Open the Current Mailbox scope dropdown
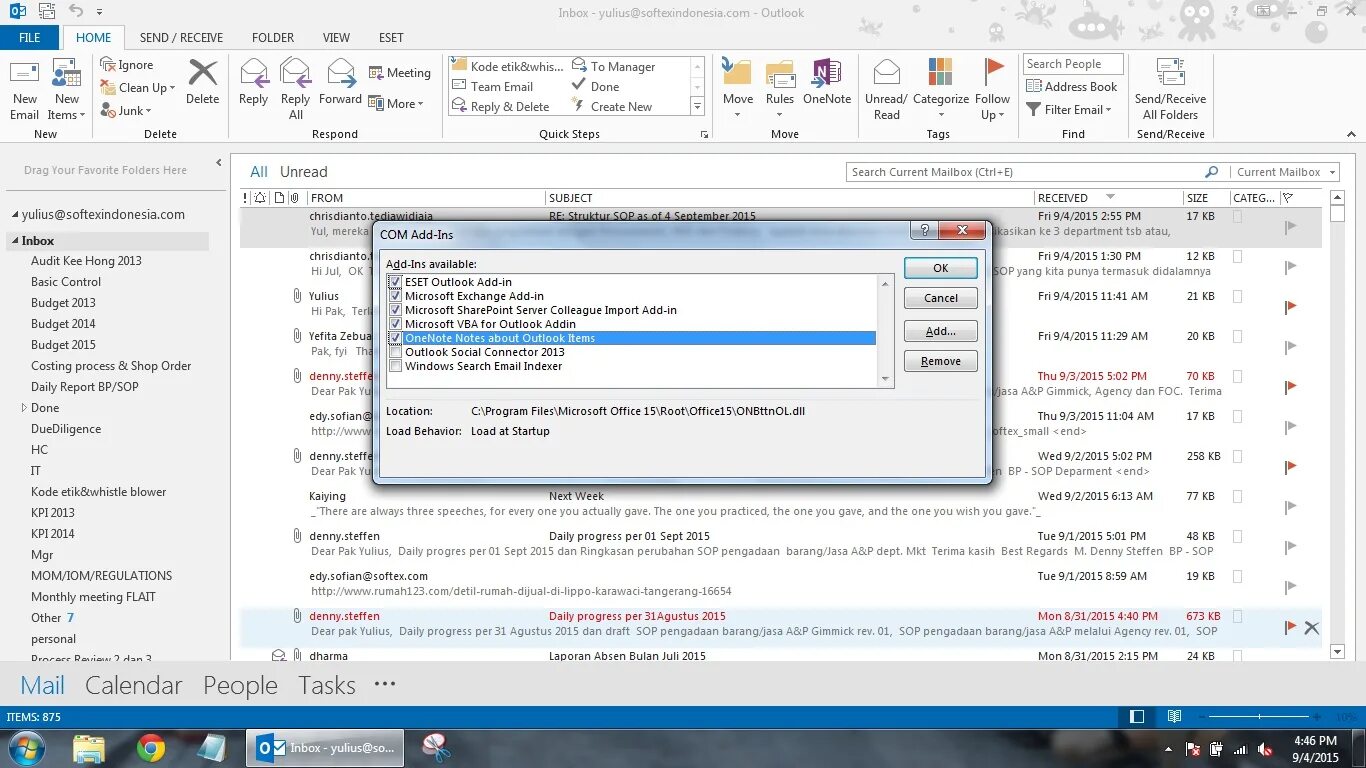1366x768 pixels. (1284, 172)
